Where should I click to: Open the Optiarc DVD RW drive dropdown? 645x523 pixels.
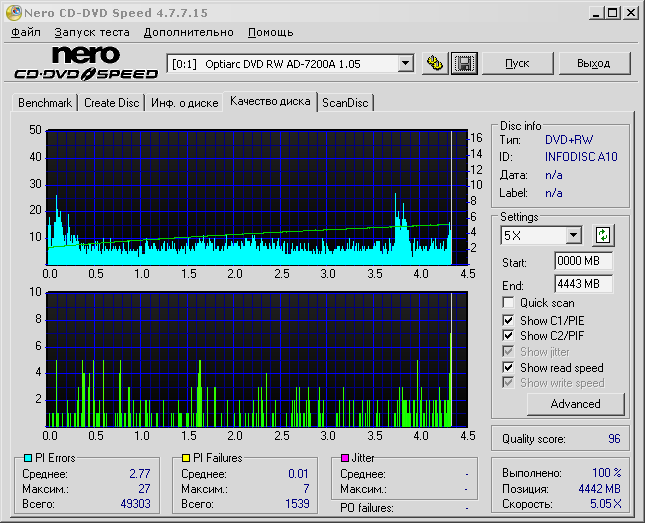click(405, 64)
